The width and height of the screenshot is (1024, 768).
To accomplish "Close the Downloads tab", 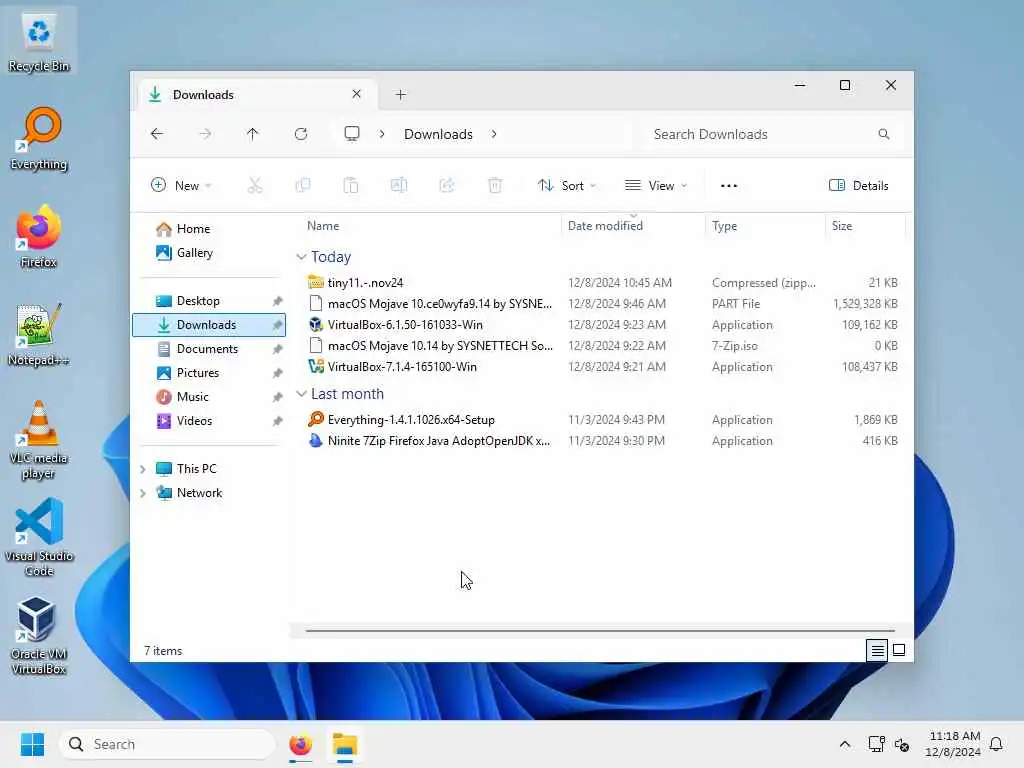I will [357, 94].
